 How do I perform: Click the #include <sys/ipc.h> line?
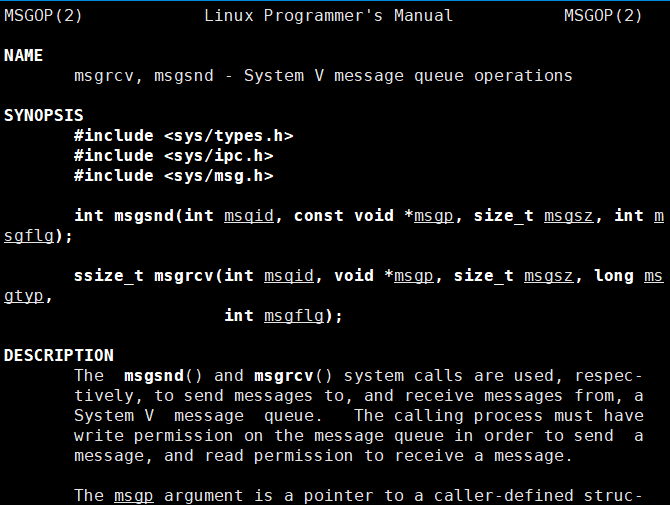pos(174,156)
